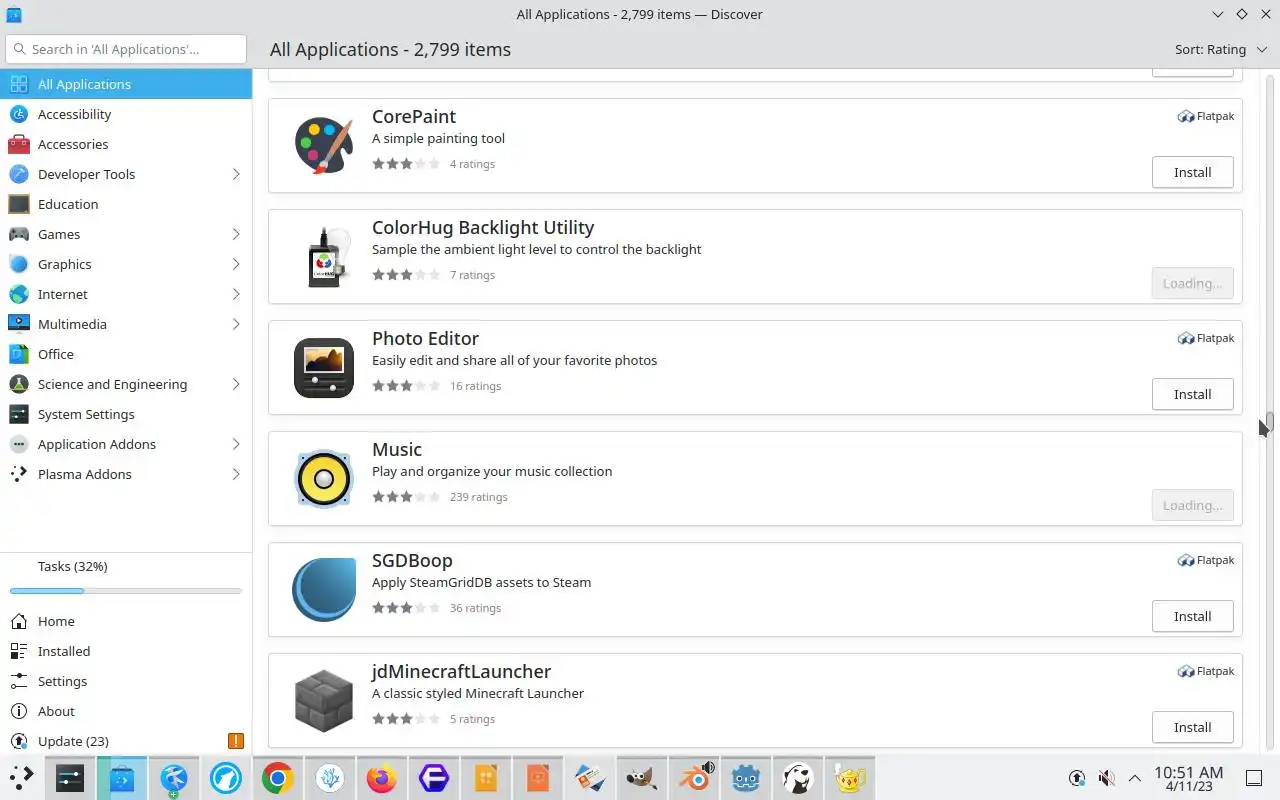Open the Update (23) page

click(x=126, y=741)
